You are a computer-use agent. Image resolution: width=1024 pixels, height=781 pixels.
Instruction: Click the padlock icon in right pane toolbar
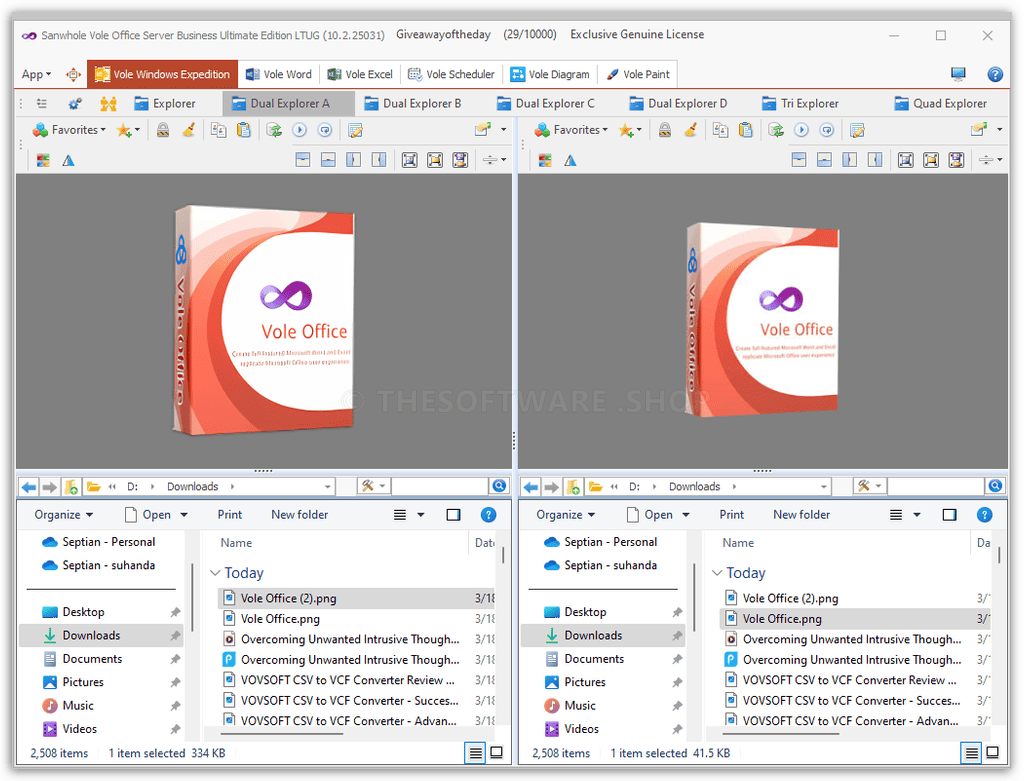click(665, 130)
